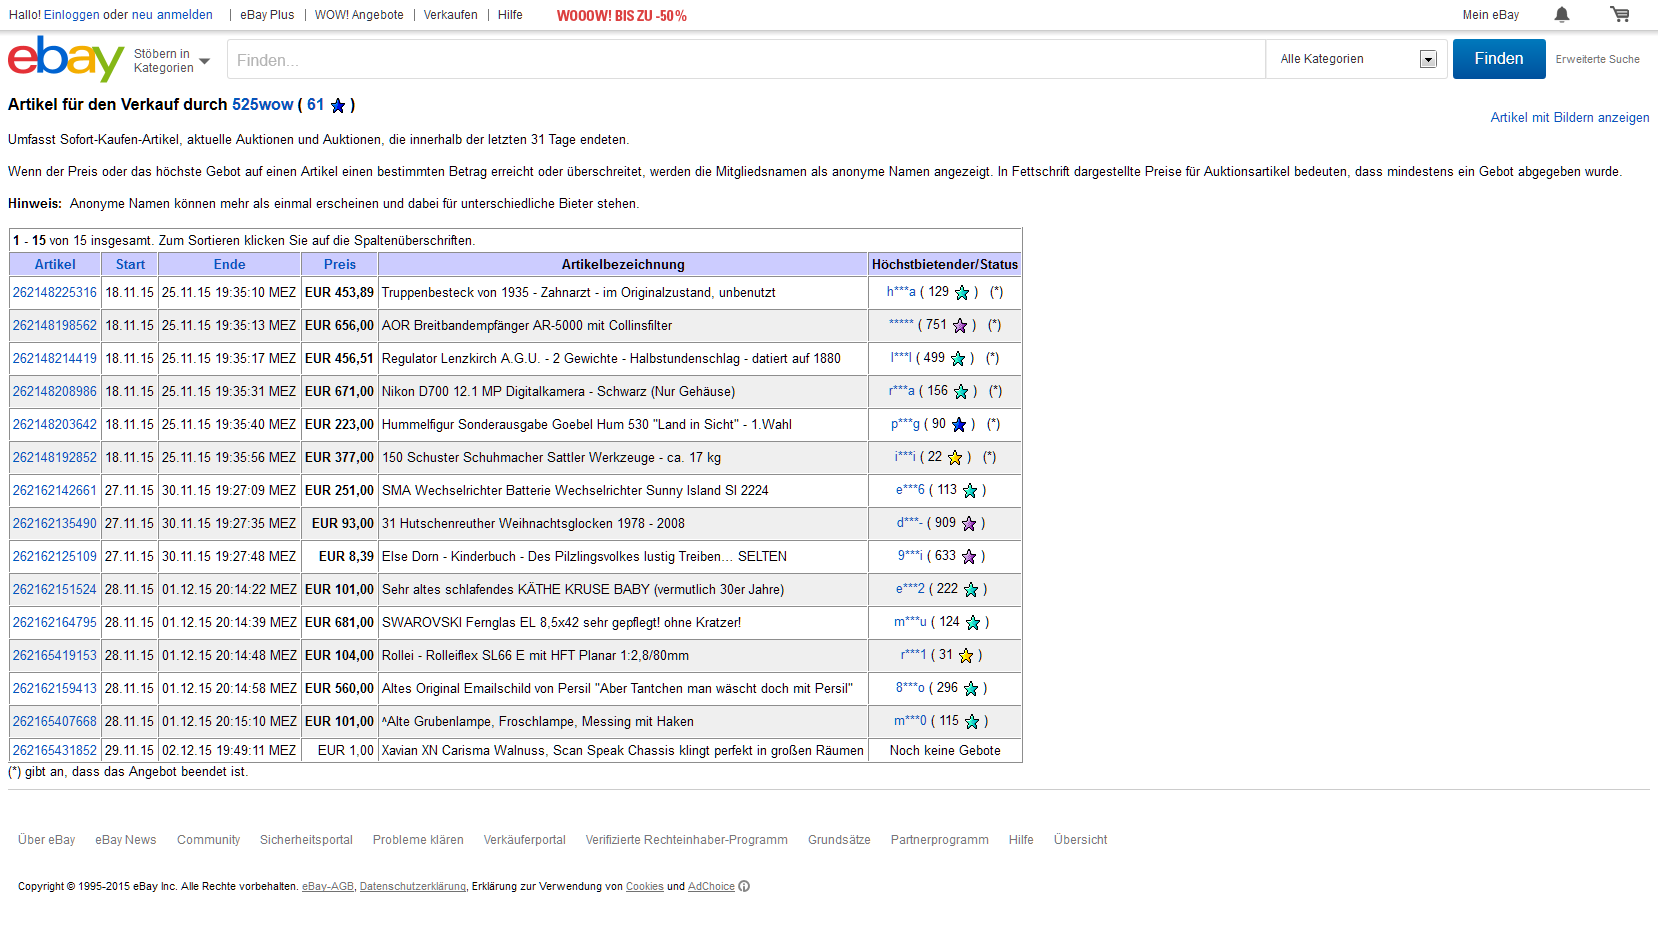Click the feedback star for bidder m***u
1658x943 pixels.
point(973,623)
